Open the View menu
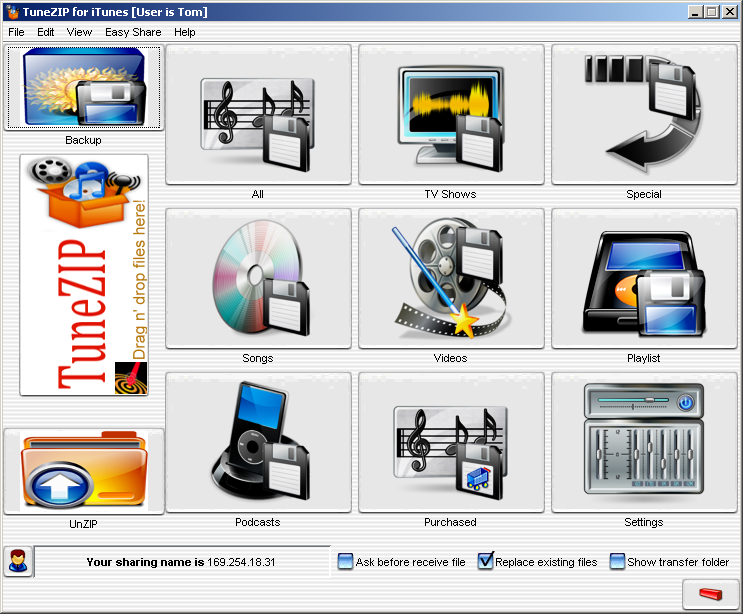 79,32
